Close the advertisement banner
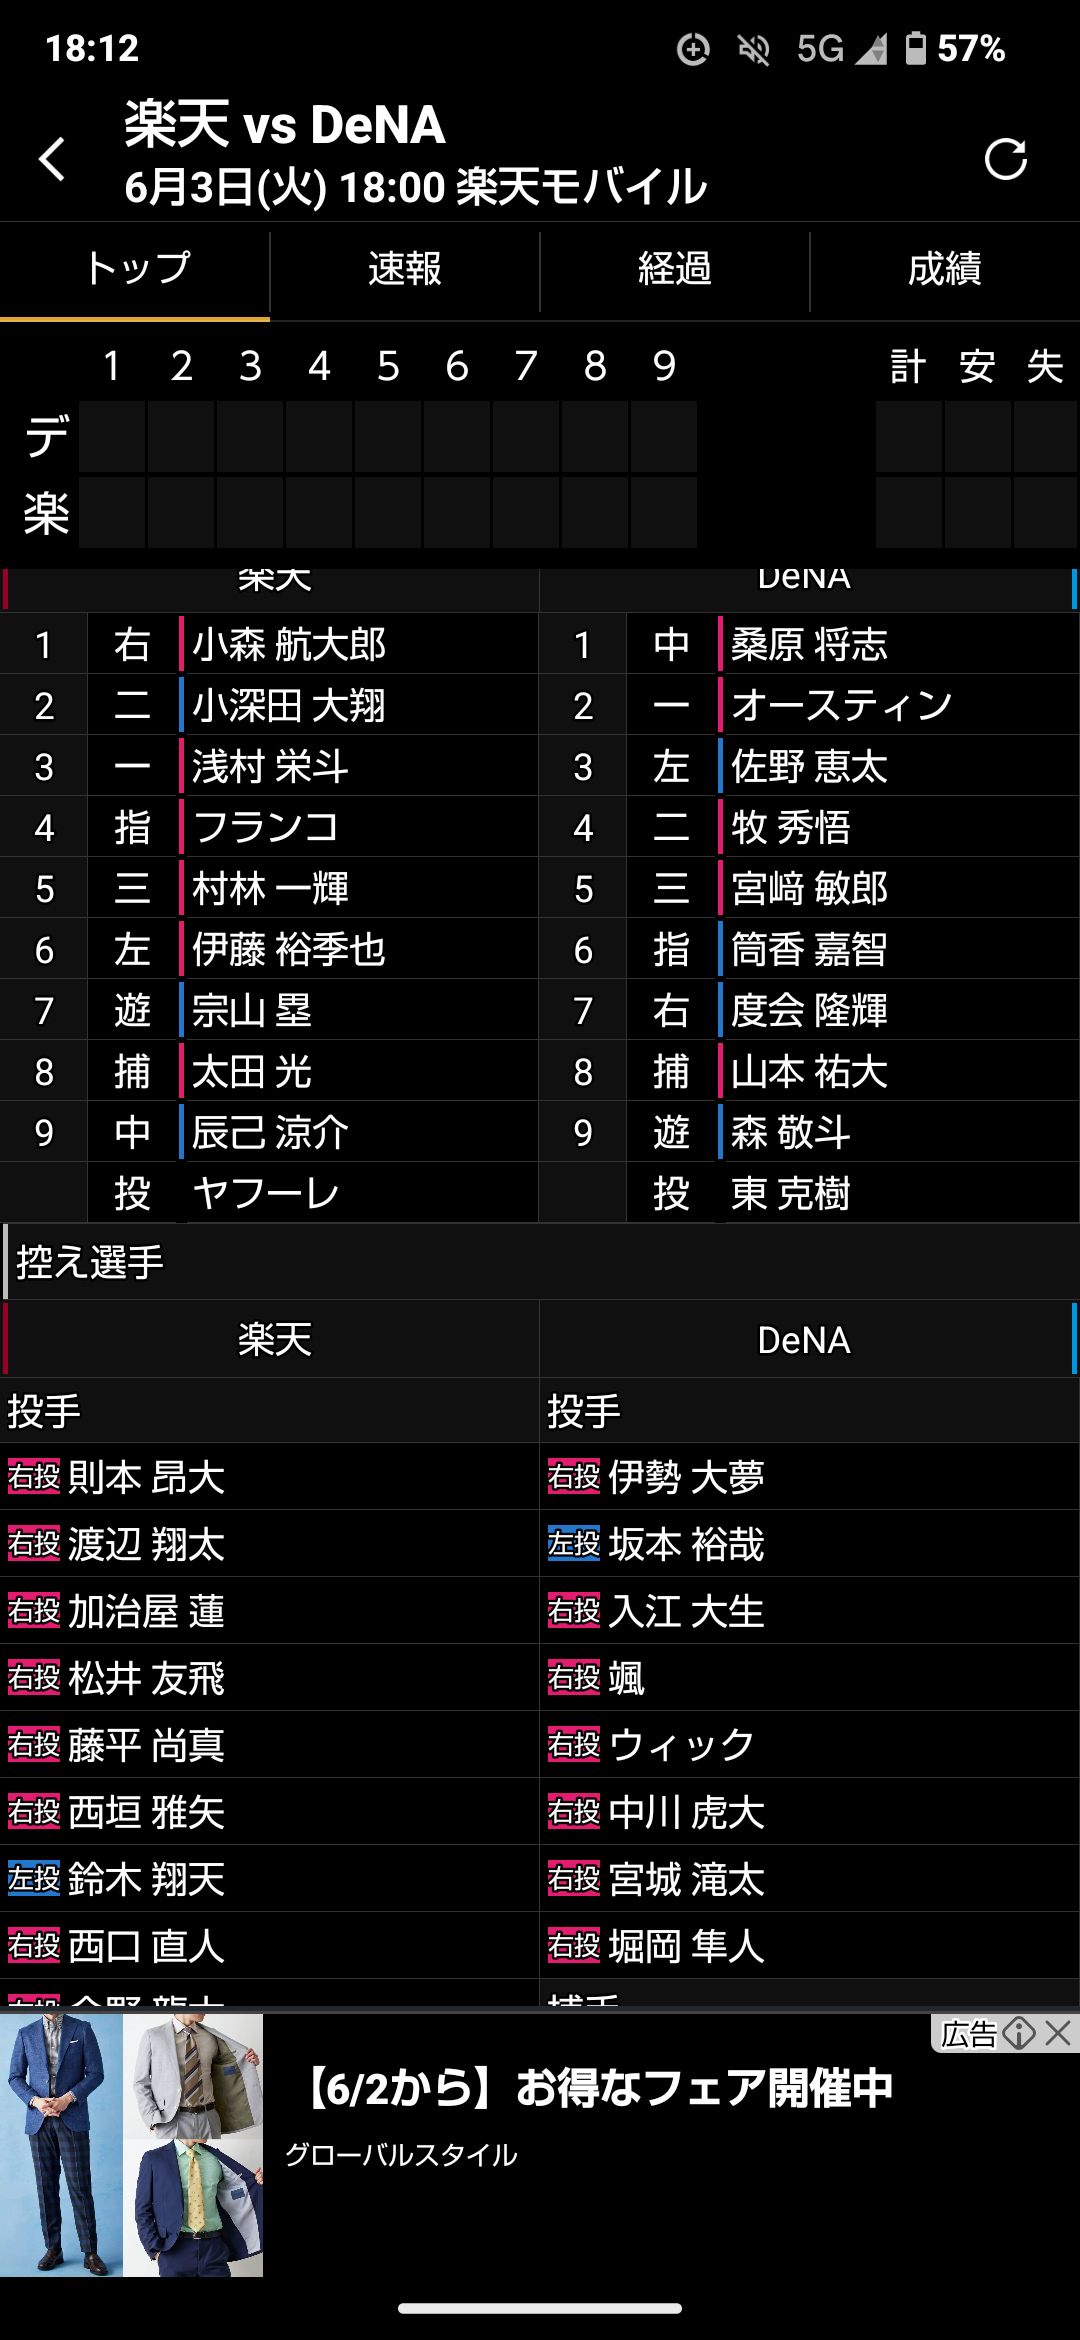 1058,2033
